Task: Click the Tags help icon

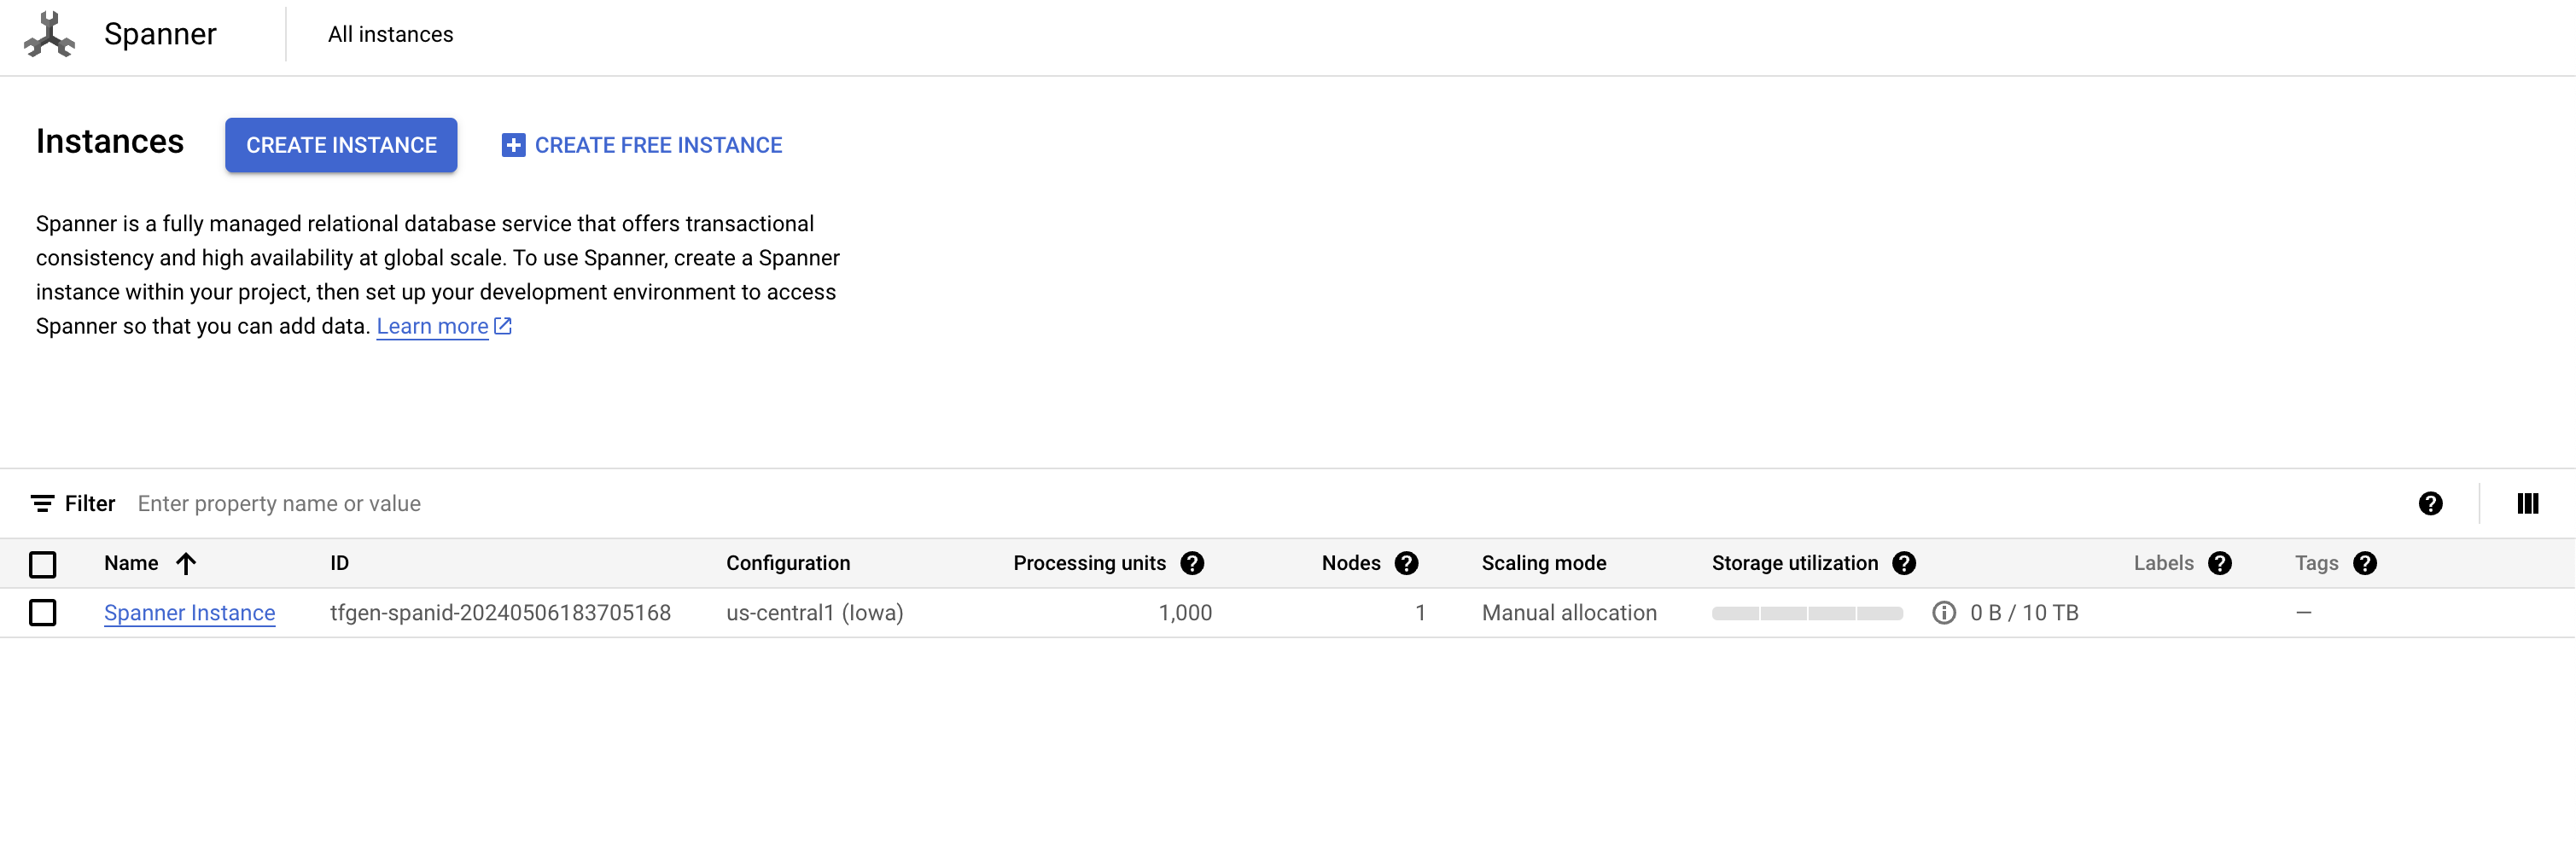Action: point(2365,563)
